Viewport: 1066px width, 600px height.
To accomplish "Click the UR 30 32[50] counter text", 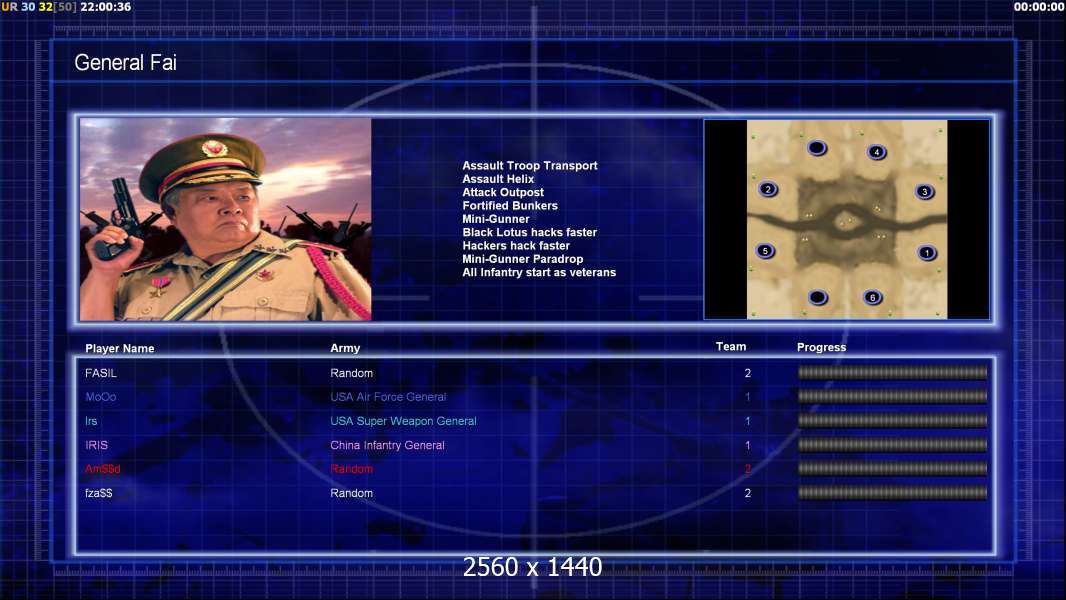I will (x=39, y=7).
